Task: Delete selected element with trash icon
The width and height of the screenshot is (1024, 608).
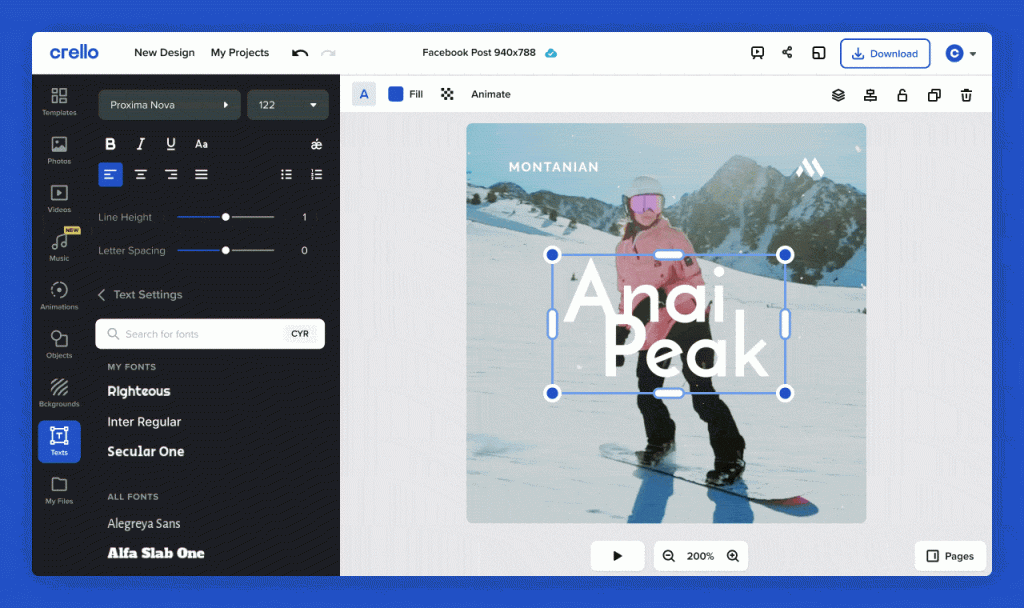Action: pyautogui.click(x=966, y=95)
